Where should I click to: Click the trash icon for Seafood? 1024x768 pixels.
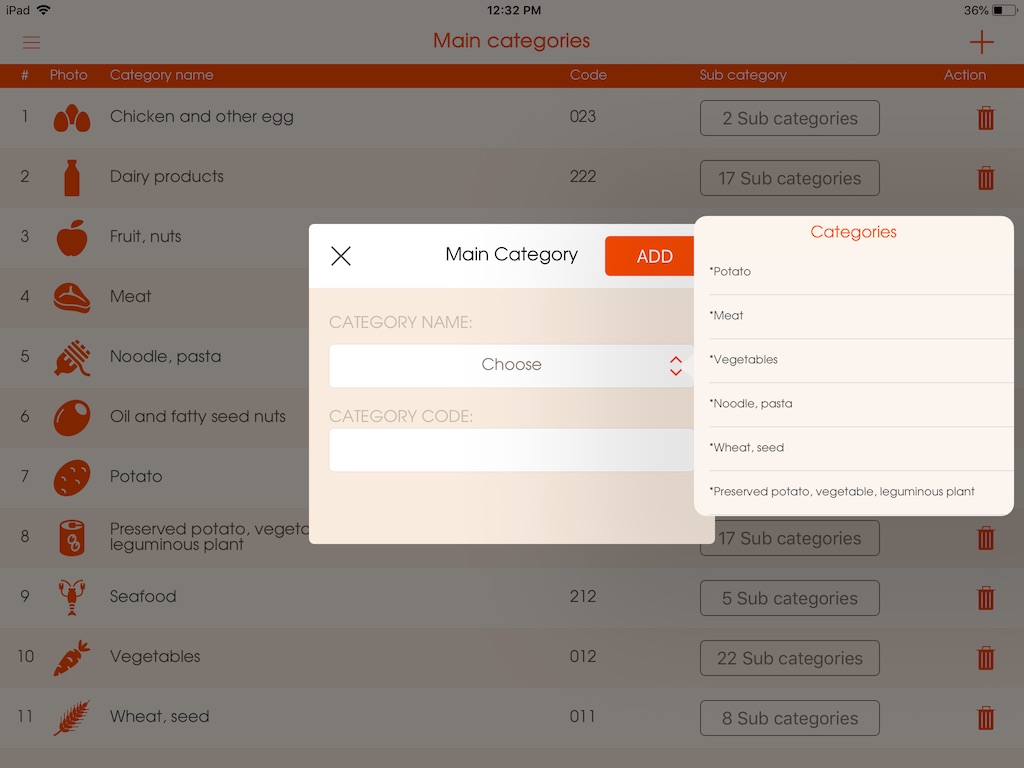[985, 598]
